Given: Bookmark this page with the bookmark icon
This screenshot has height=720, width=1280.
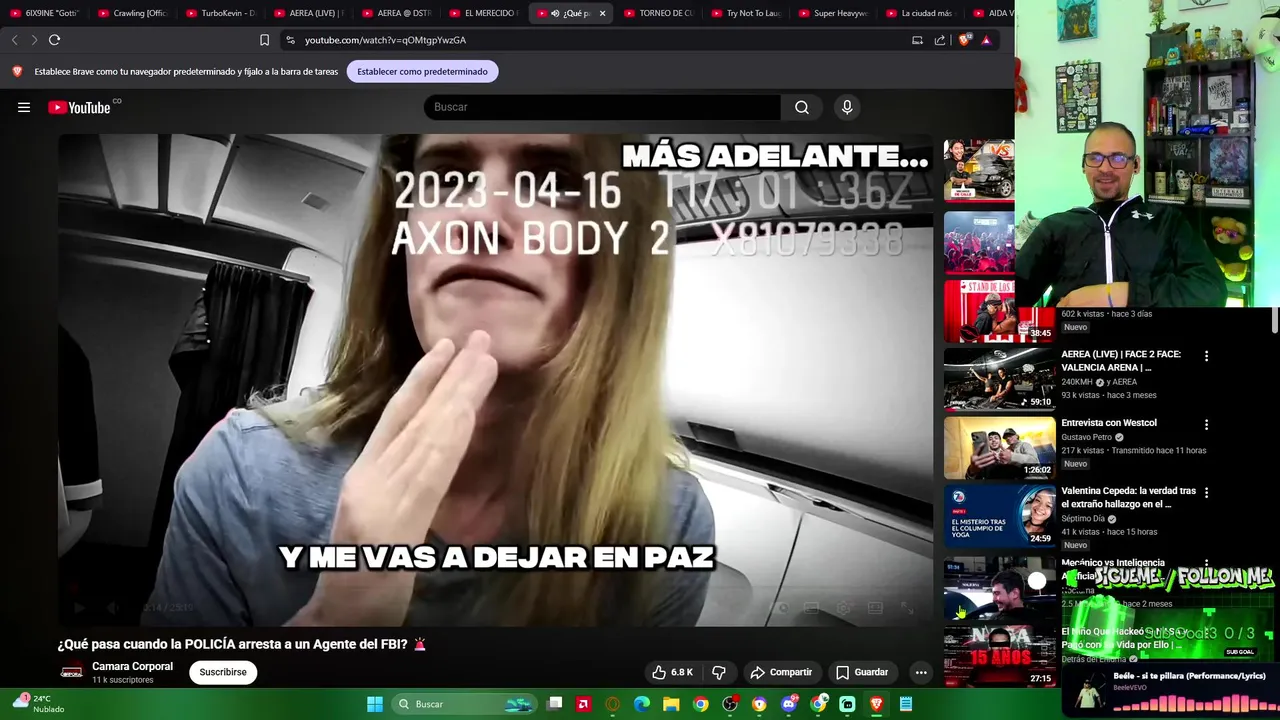Looking at the screenshot, I should click(264, 40).
